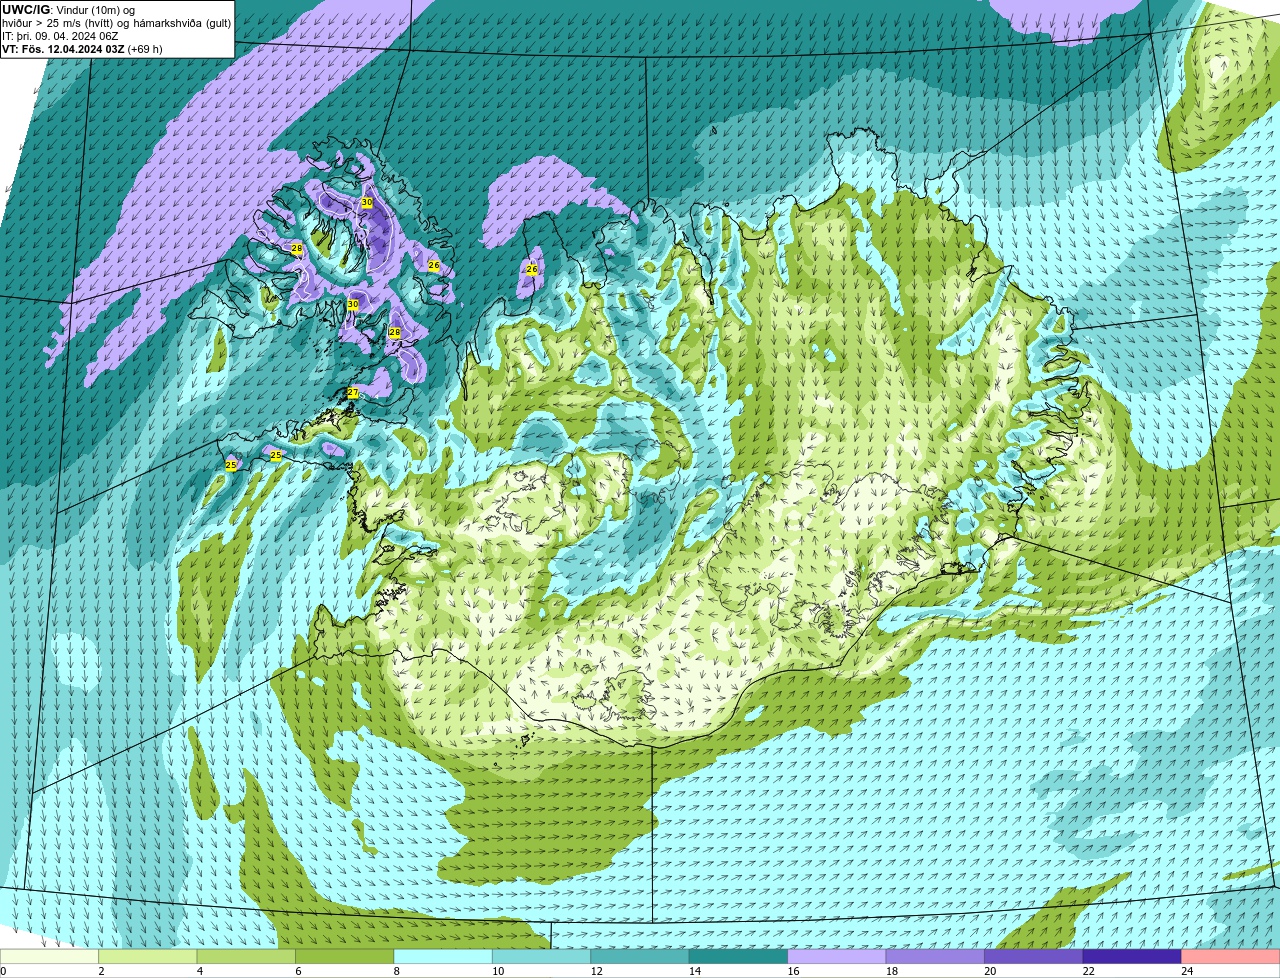Click the legend scale number 2
The height and width of the screenshot is (978, 1280).
coord(101,971)
